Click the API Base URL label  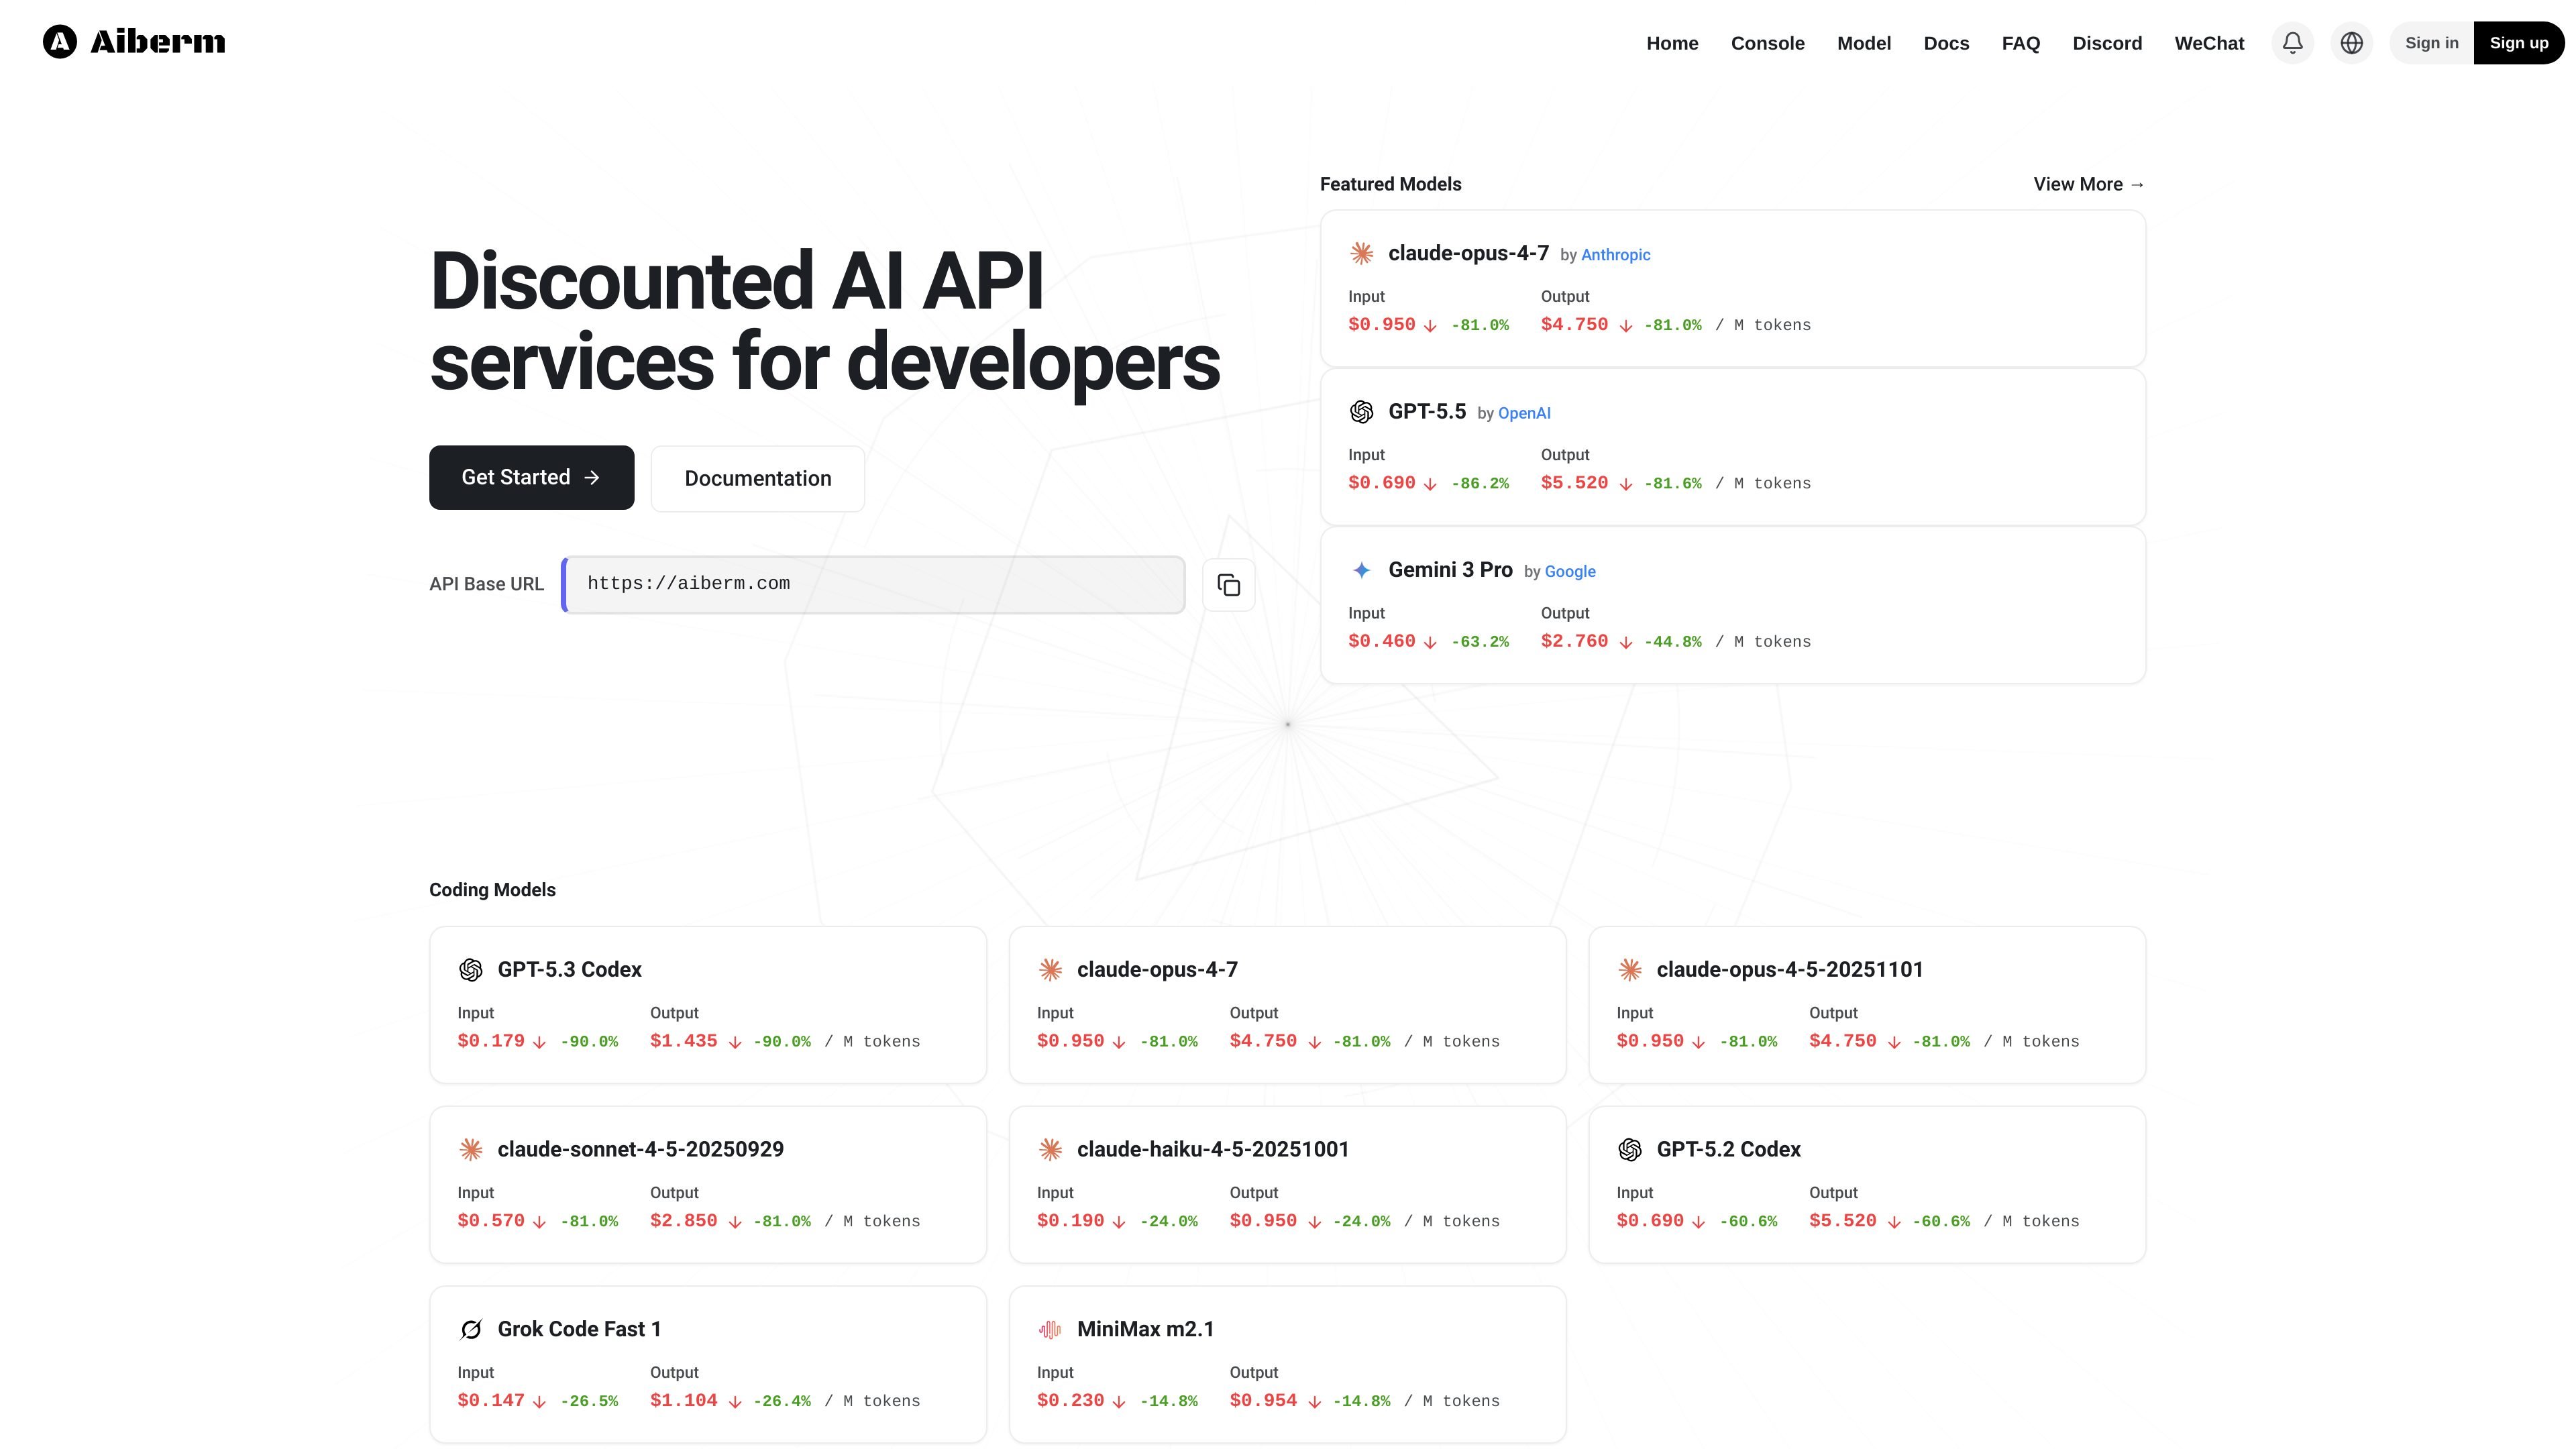[x=486, y=584]
